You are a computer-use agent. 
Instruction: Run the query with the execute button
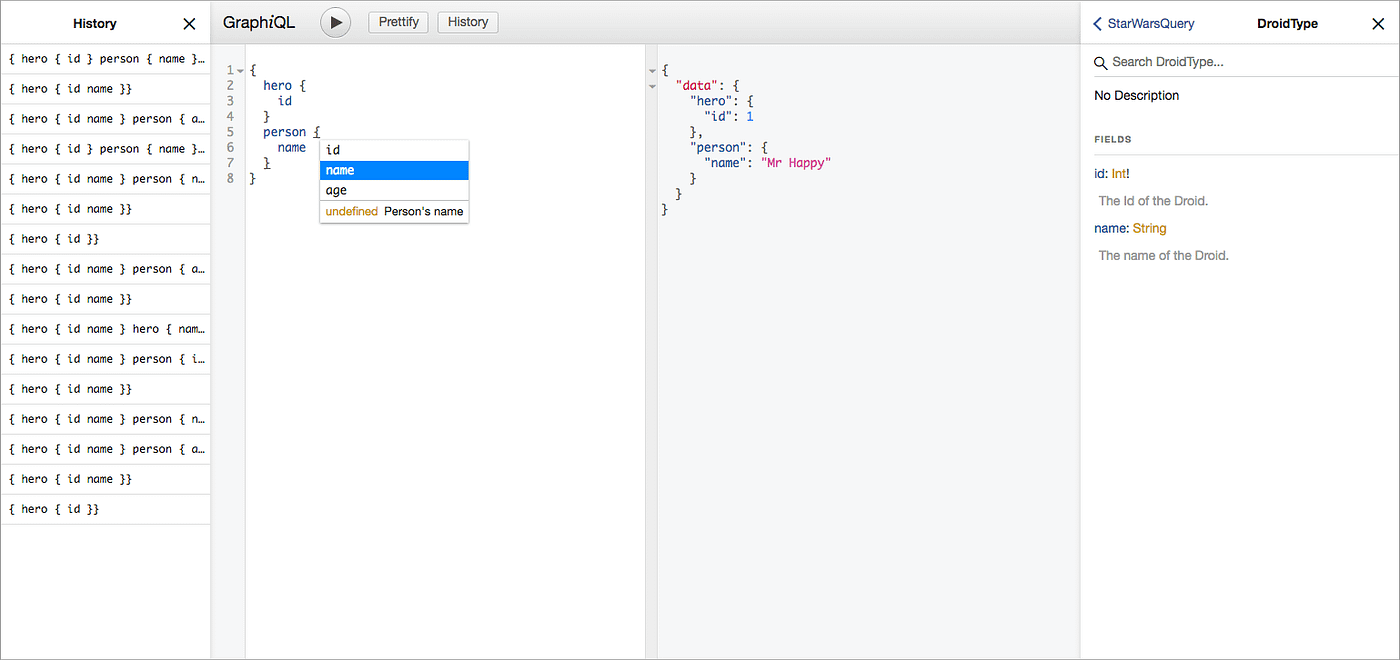[335, 22]
